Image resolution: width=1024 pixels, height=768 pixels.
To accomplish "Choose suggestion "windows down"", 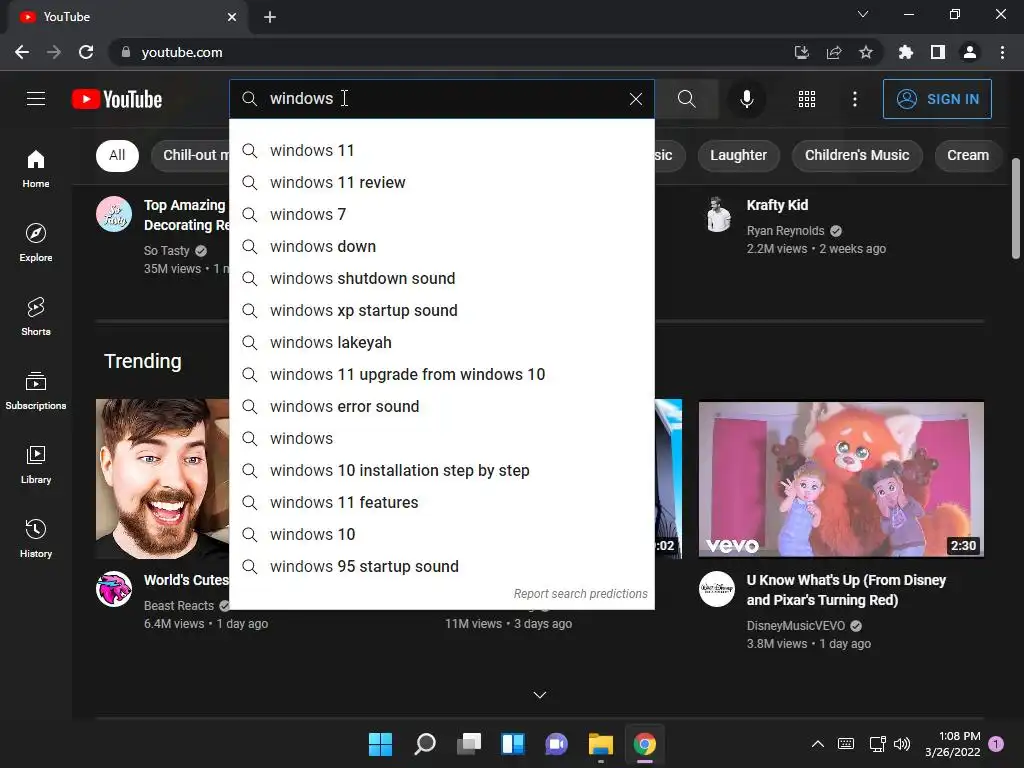I will pos(442,246).
